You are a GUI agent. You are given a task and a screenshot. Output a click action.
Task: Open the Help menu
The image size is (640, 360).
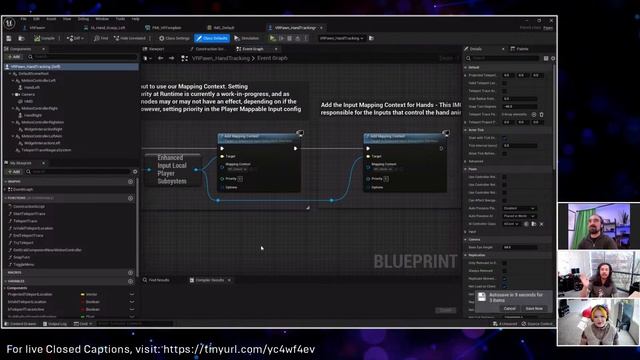[136, 19]
